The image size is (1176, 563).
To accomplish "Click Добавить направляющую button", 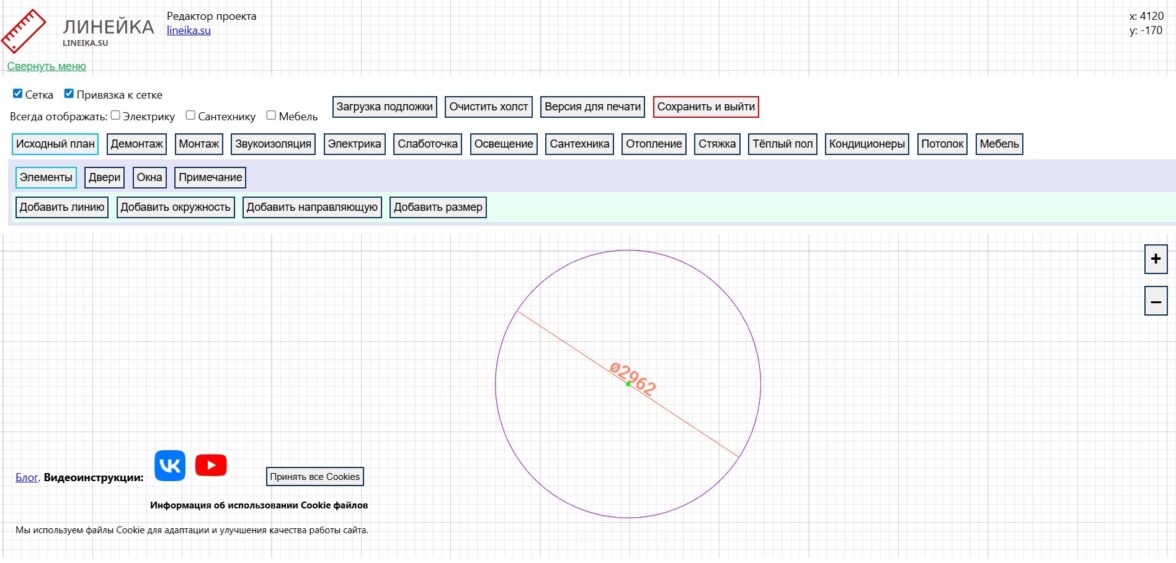I will (x=312, y=208).
